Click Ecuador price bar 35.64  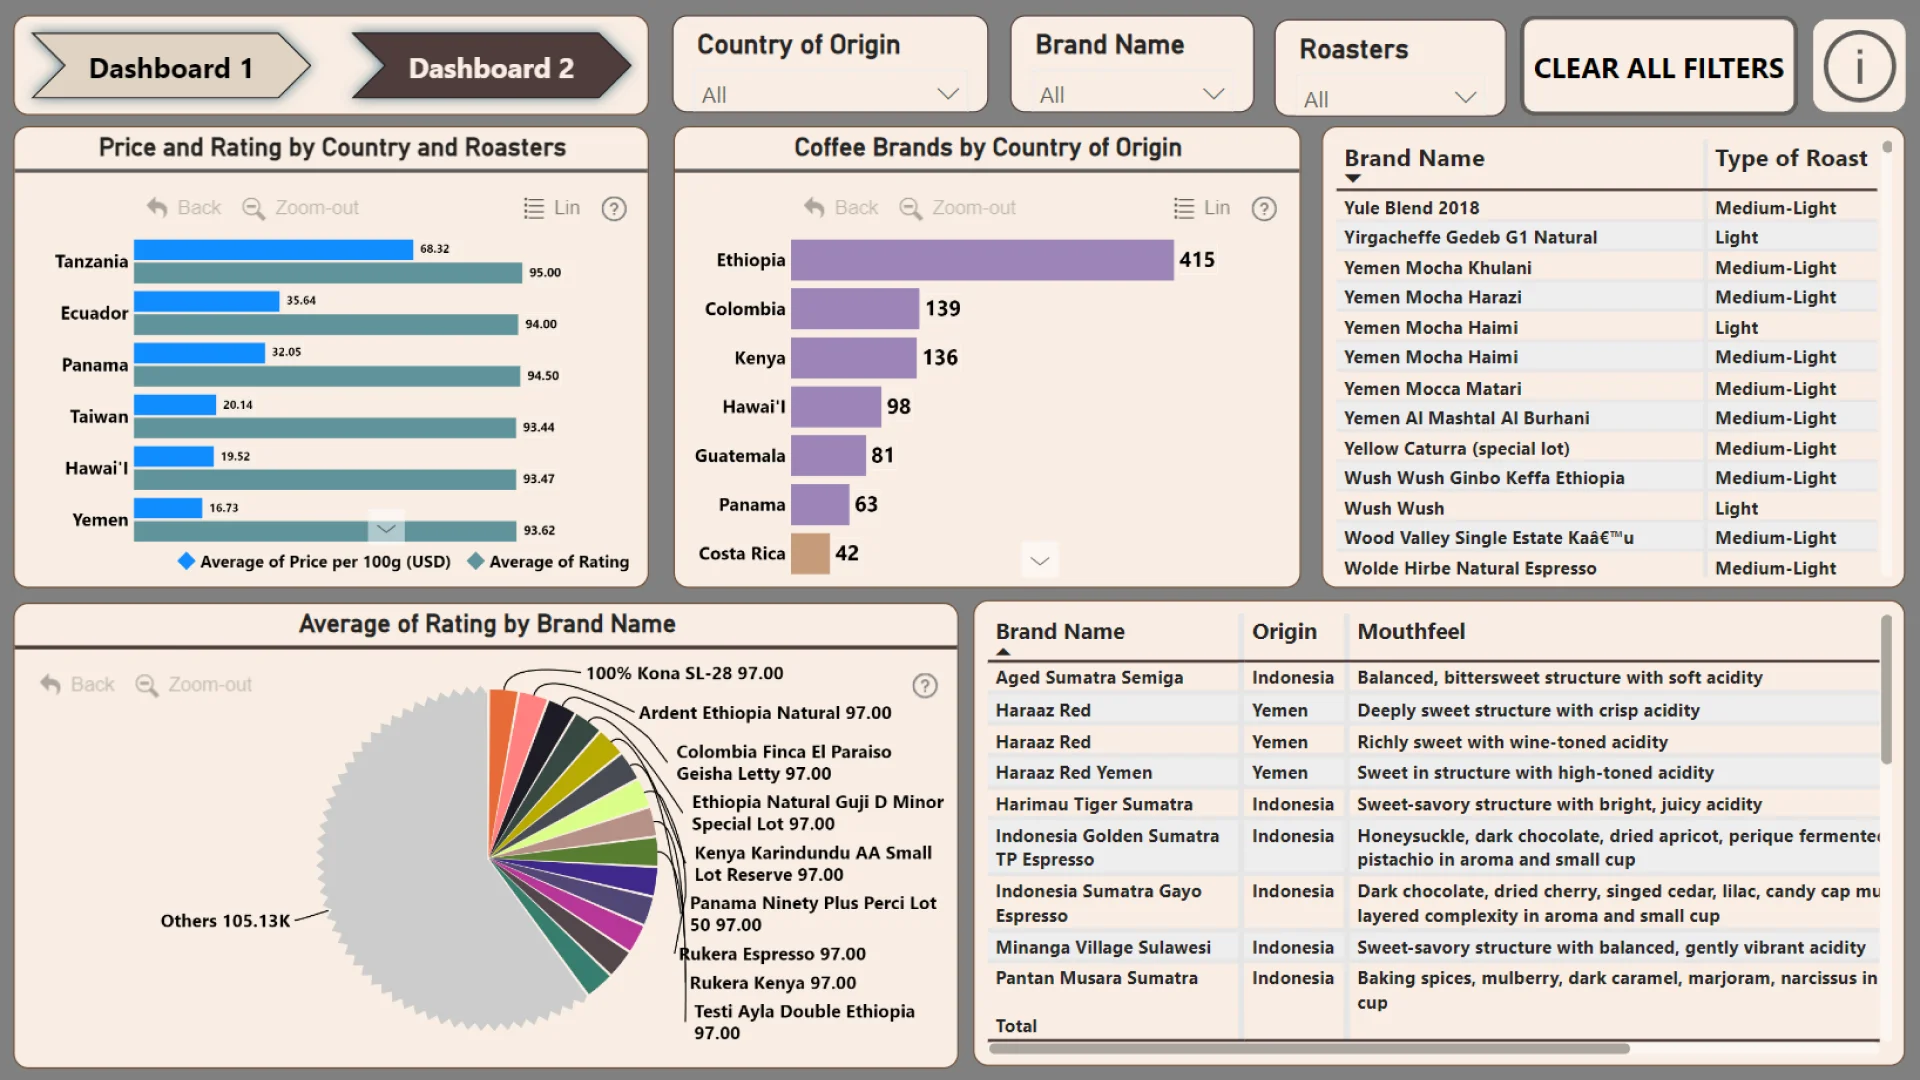[x=206, y=301]
